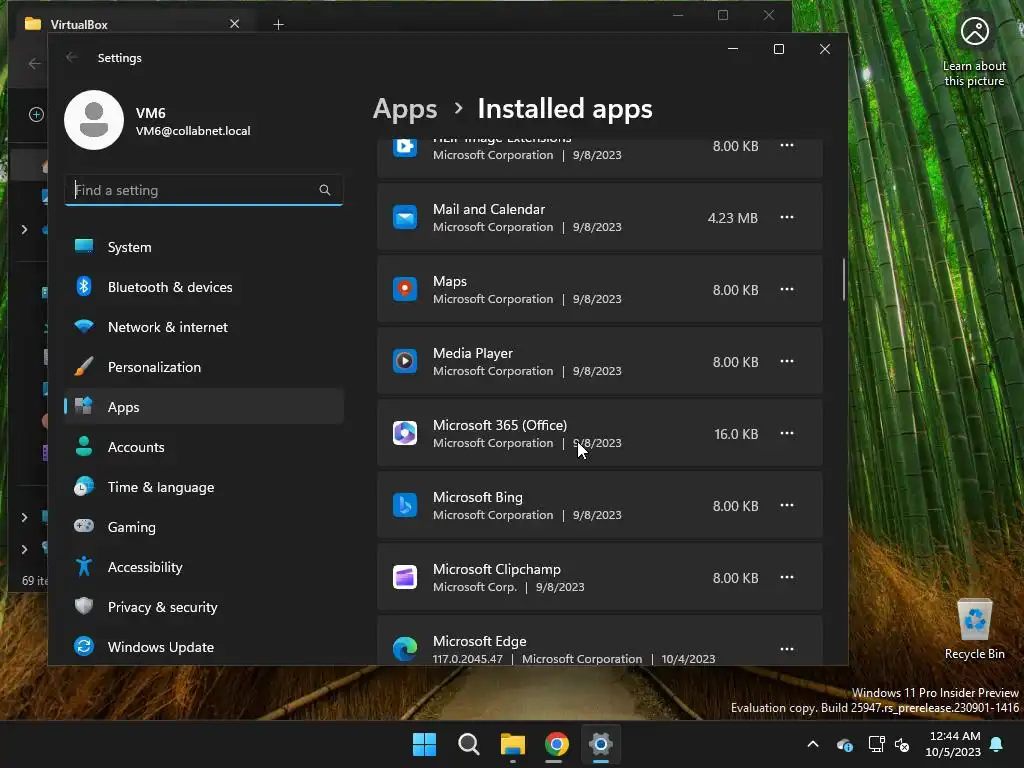This screenshot has width=1024, height=768.
Task: Open Windows Update settings
Action: (204, 647)
